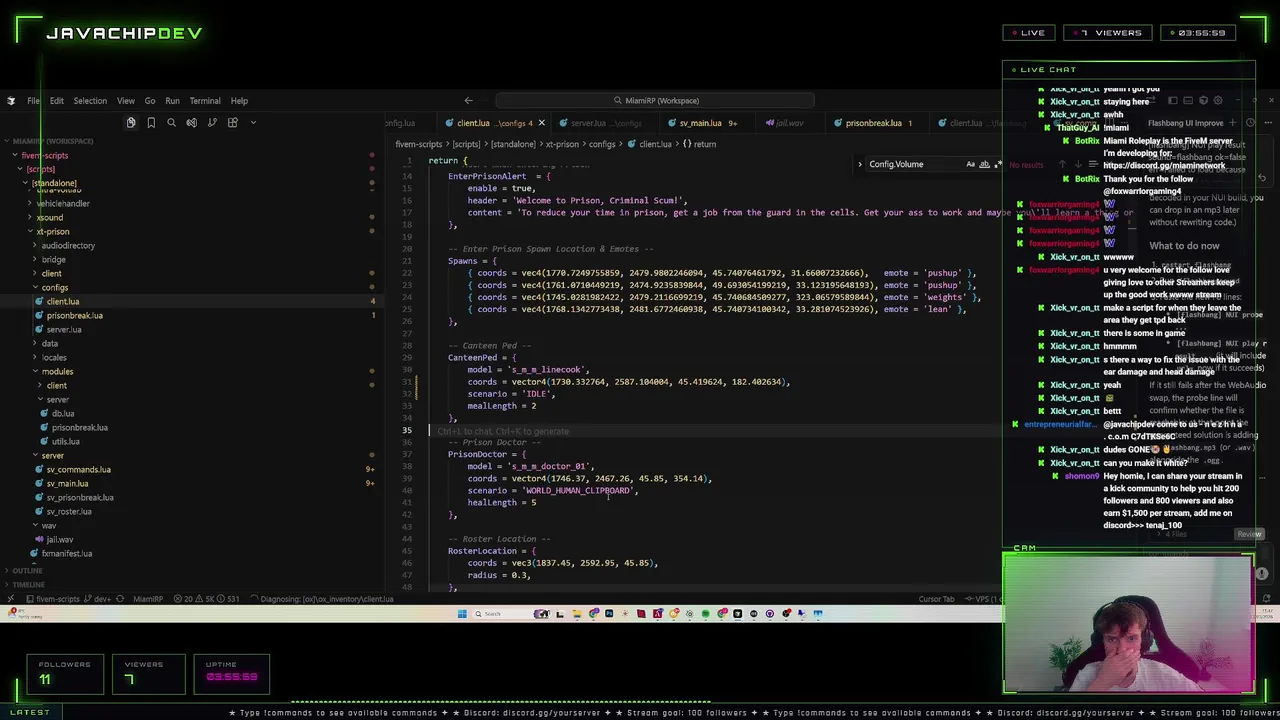Open the Go menu
Viewport: 1280px width, 720px height.
149,101
